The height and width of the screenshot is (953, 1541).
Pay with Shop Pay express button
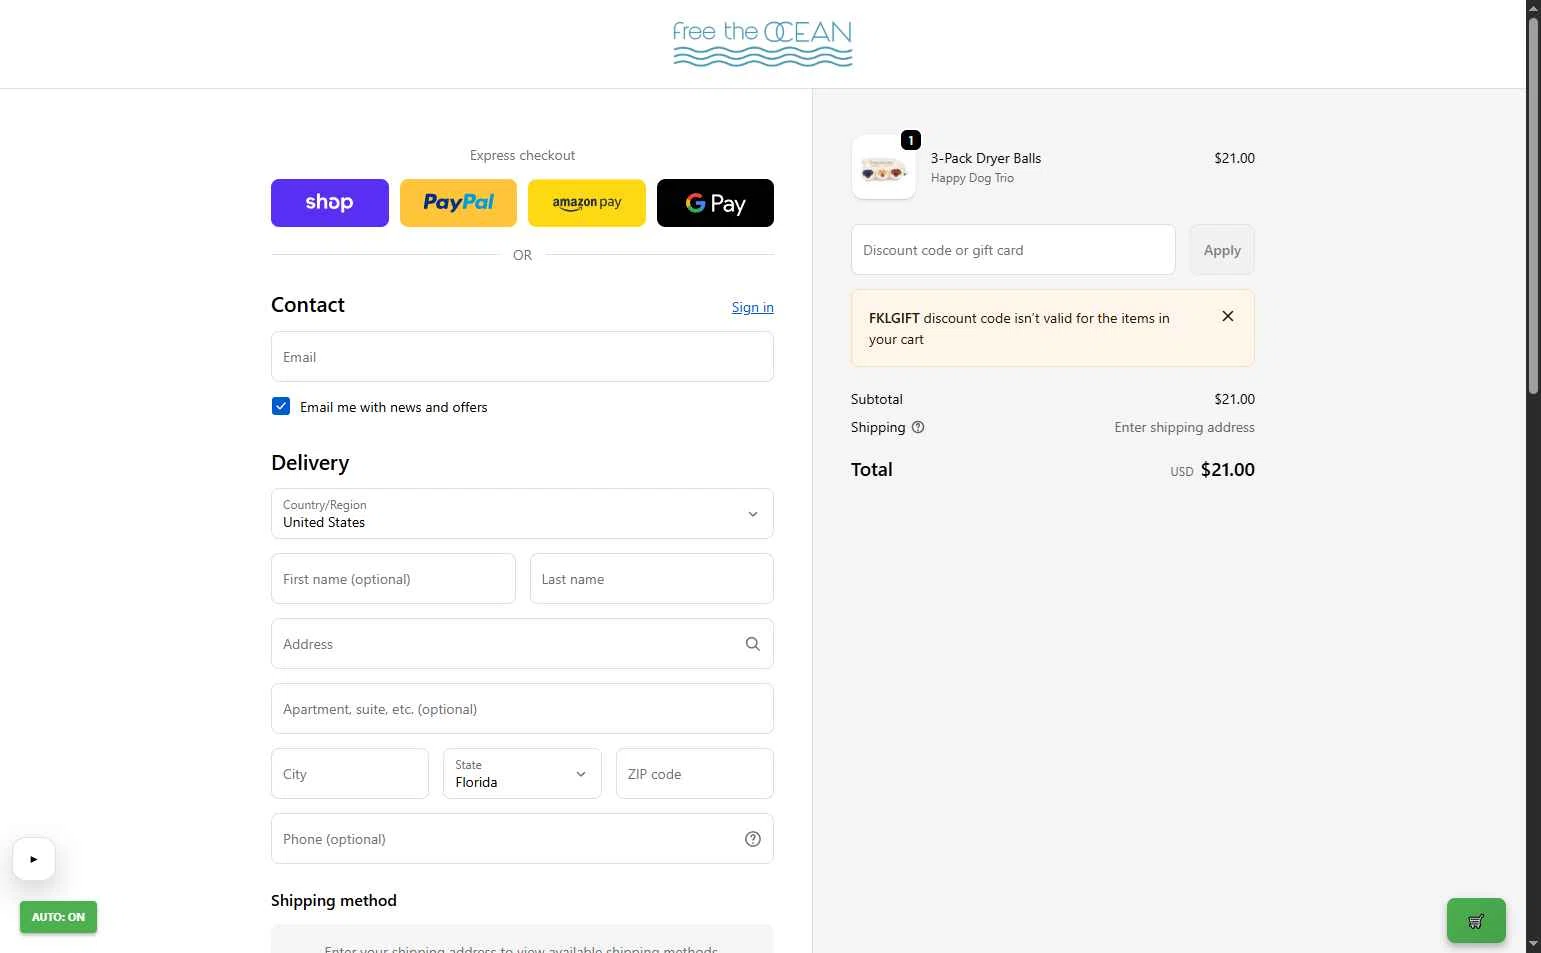[x=329, y=203]
